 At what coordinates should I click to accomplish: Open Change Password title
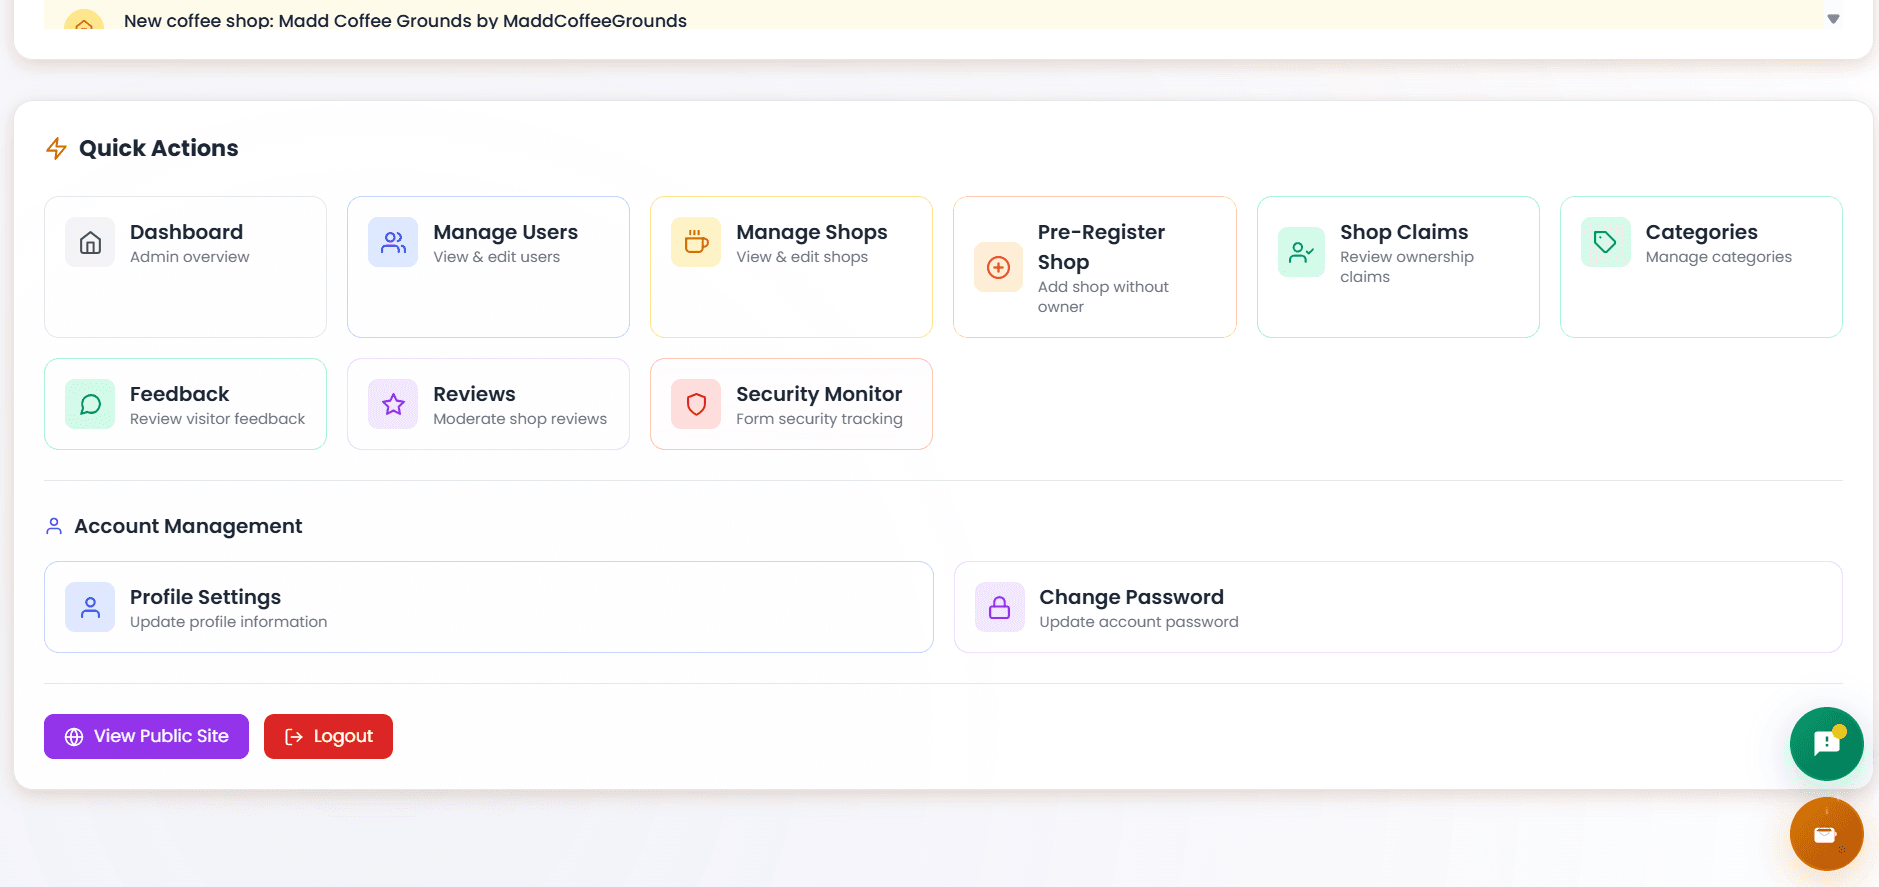1131,597
